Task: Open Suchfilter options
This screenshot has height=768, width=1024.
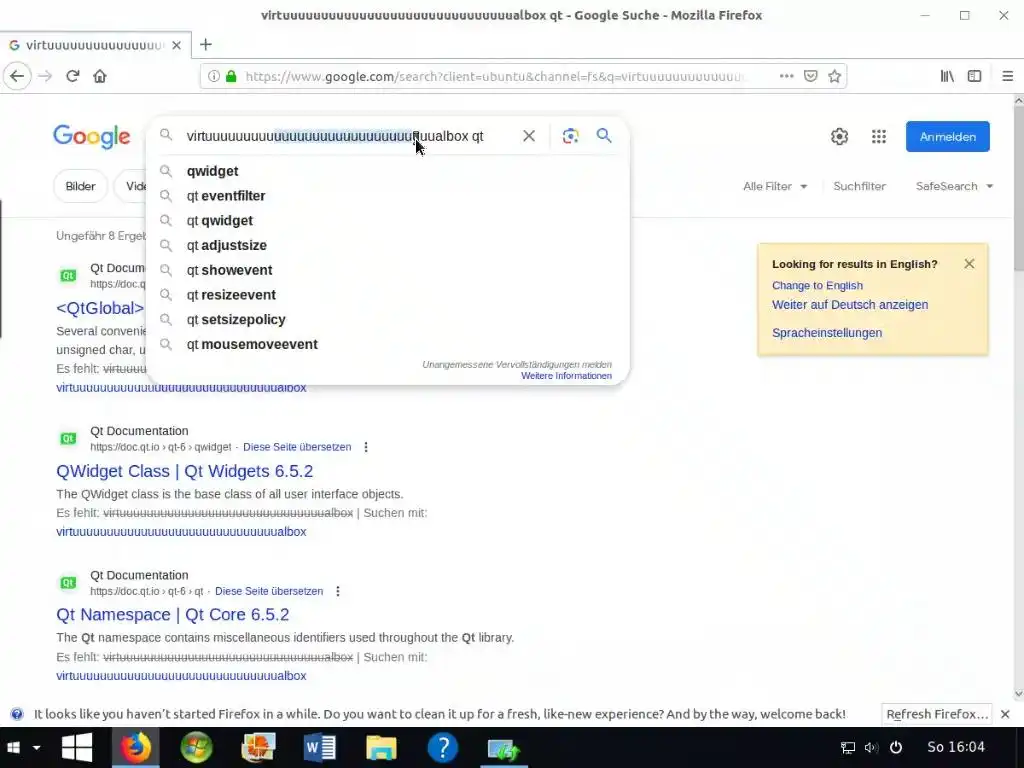Action: (x=859, y=186)
